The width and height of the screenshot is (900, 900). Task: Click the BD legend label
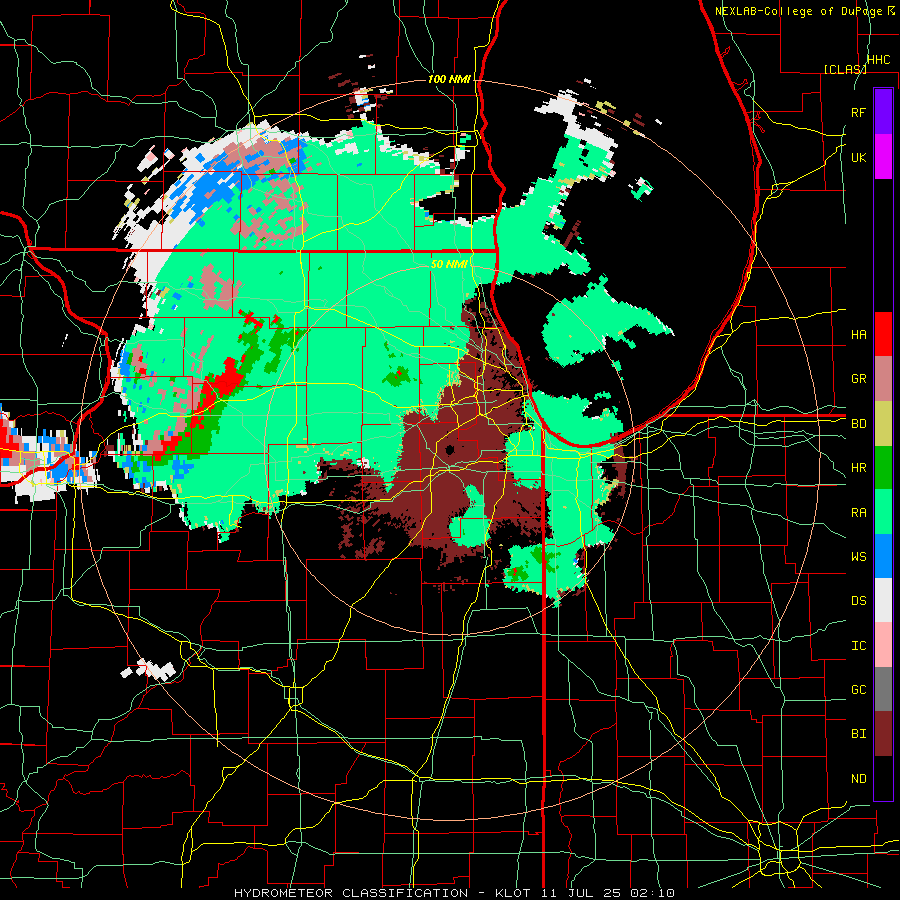pos(858,424)
